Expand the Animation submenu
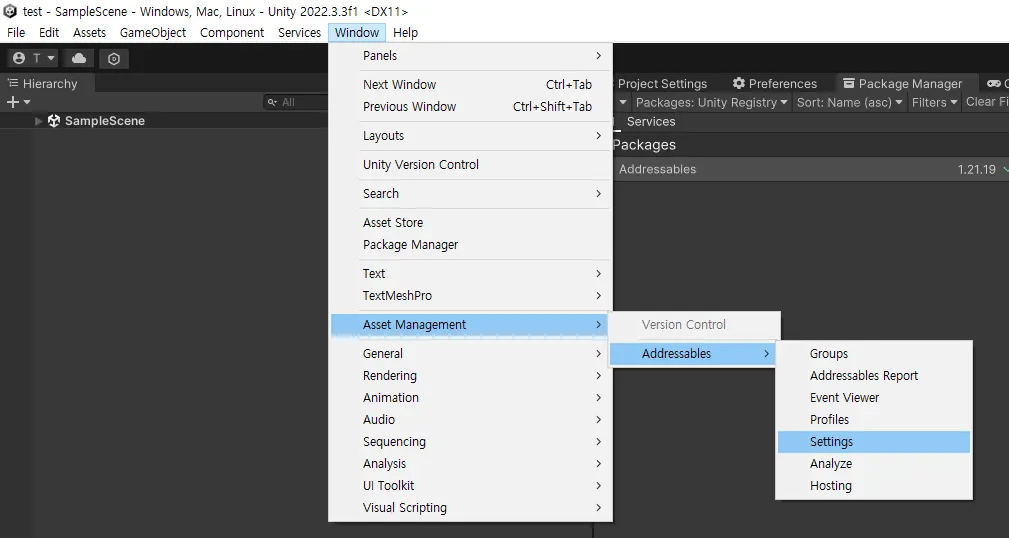Image resolution: width=1009 pixels, height=538 pixels. coord(470,398)
